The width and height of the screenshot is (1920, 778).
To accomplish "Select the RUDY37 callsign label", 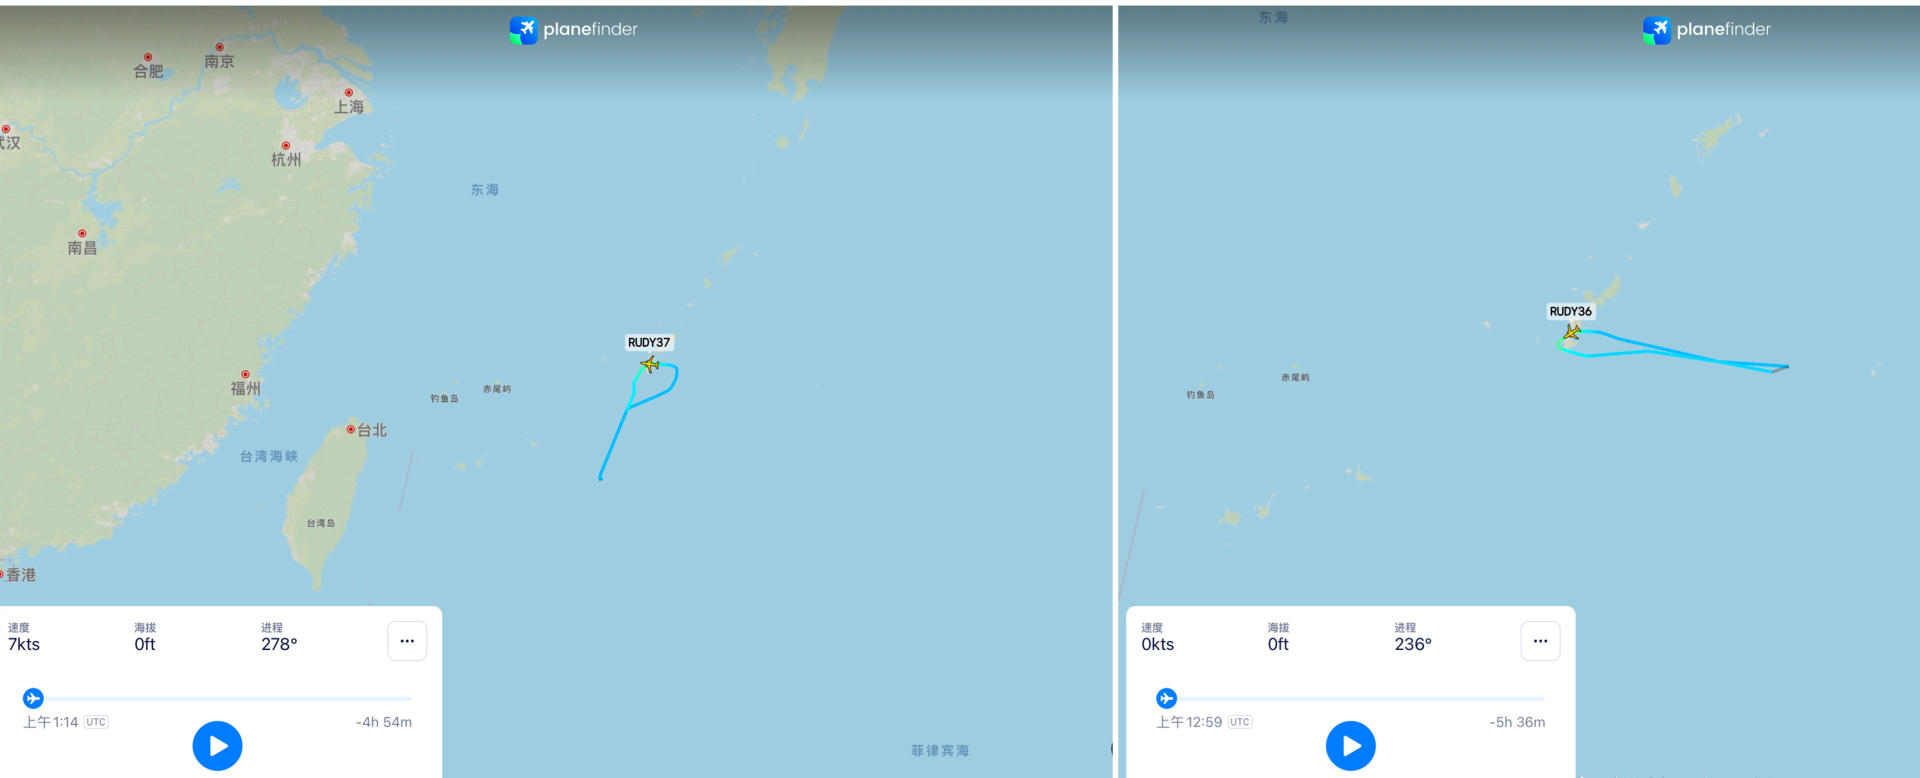I will [x=649, y=342].
